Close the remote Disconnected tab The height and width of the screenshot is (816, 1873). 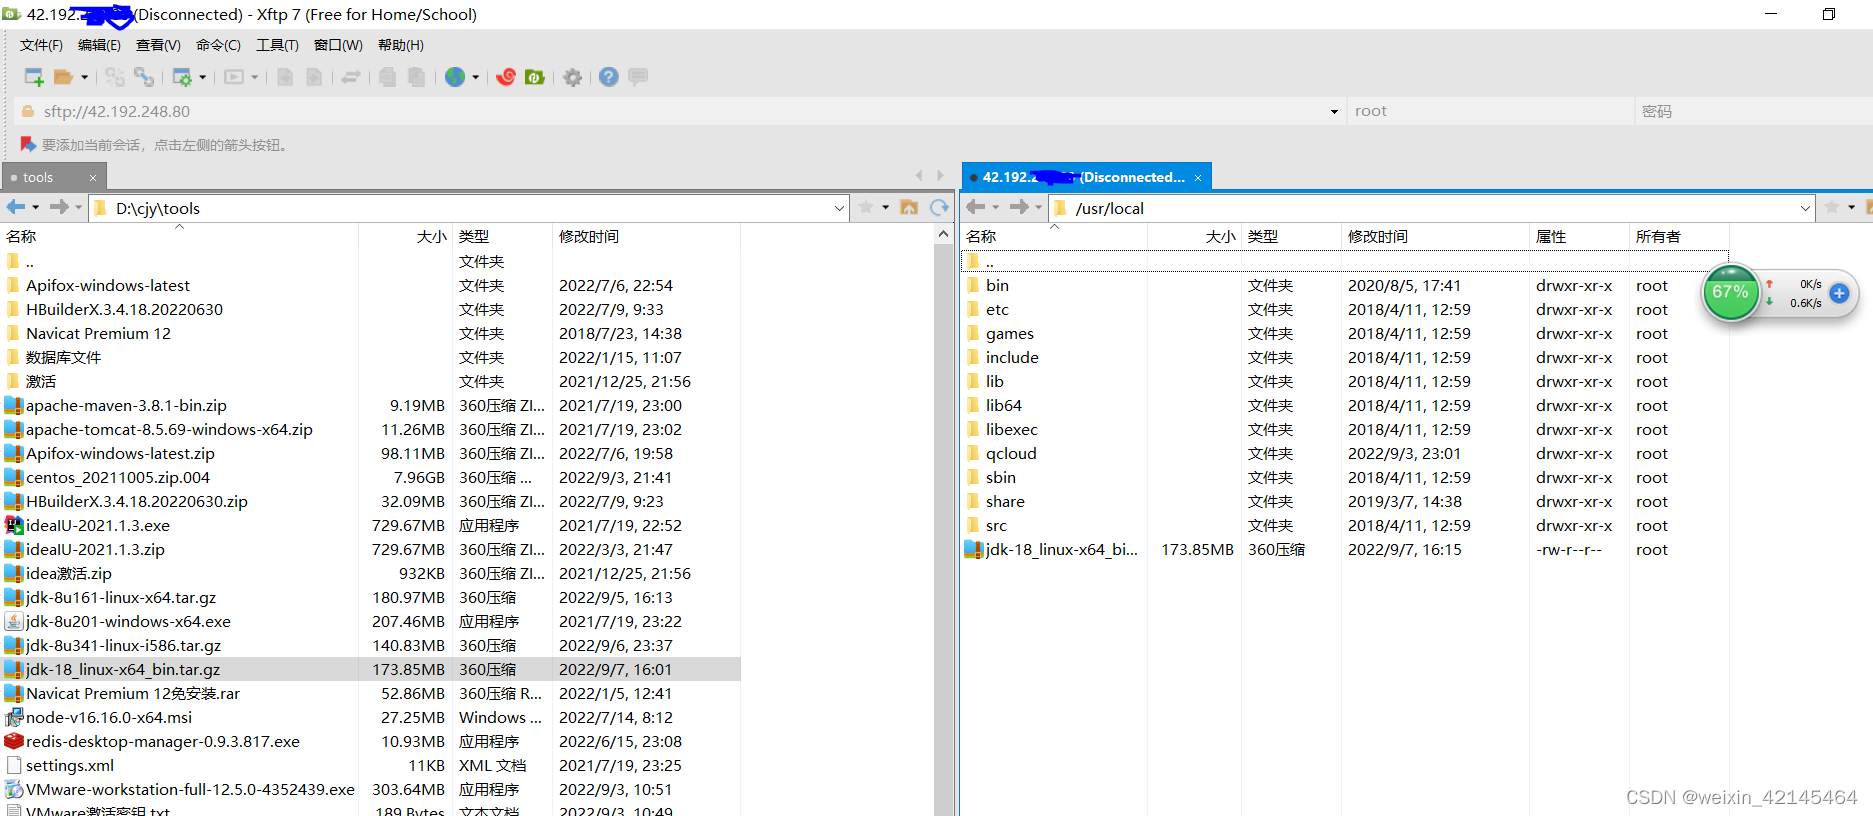click(x=1198, y=178)
